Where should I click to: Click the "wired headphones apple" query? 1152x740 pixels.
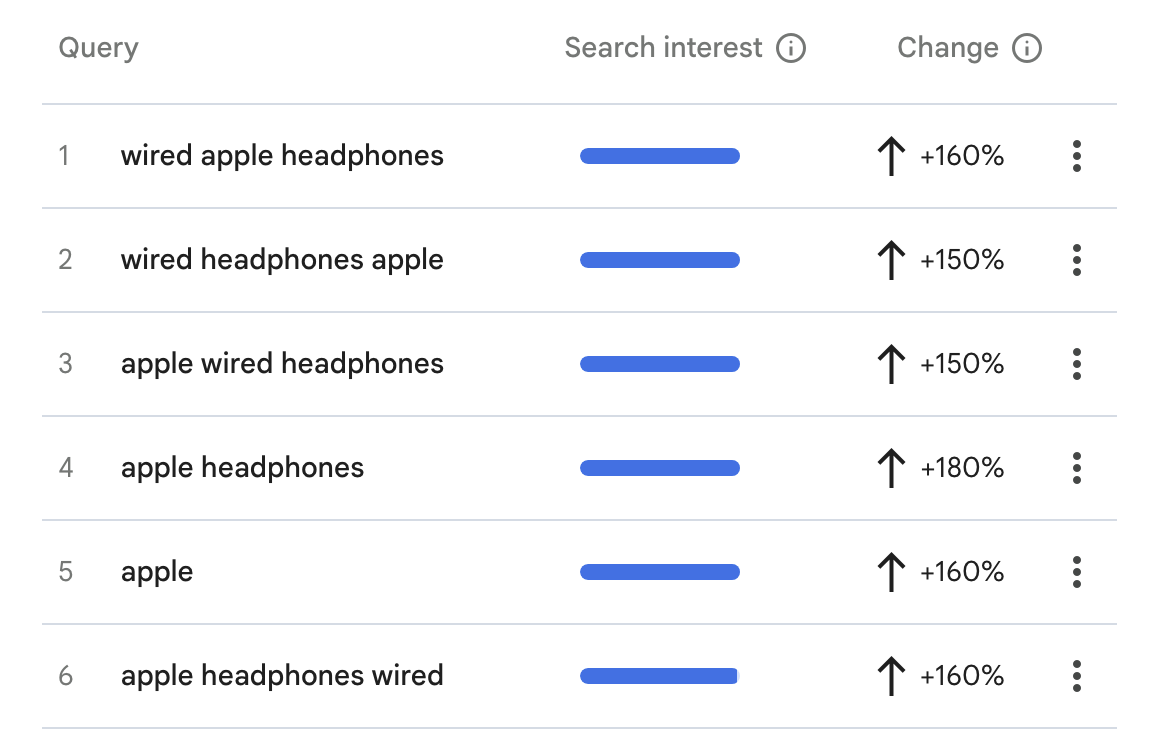pos(282,260)
